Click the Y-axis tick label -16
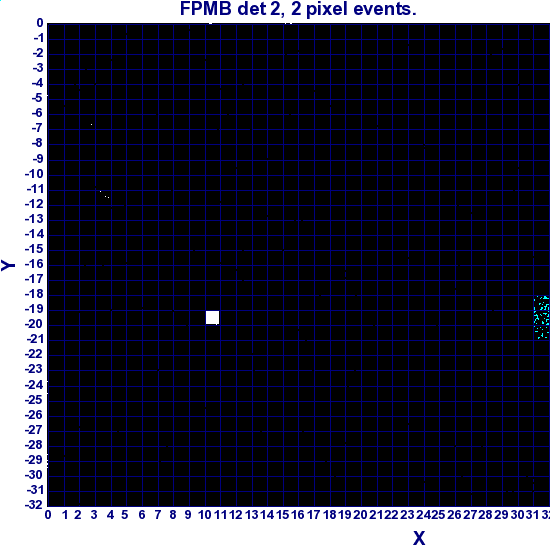 pos(34,264)
